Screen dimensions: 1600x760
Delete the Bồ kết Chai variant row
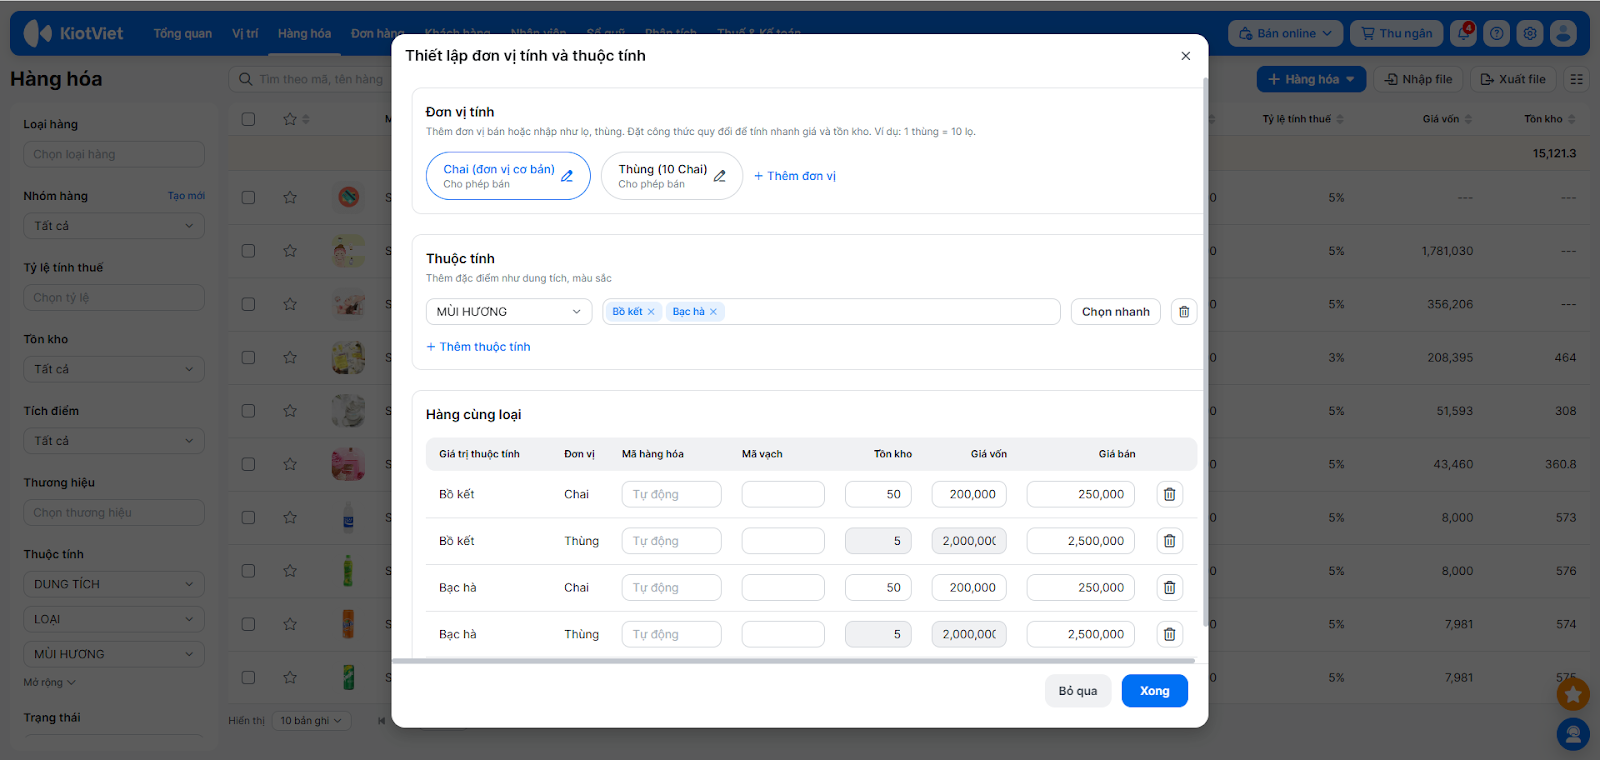click(x=1169, y=494)
